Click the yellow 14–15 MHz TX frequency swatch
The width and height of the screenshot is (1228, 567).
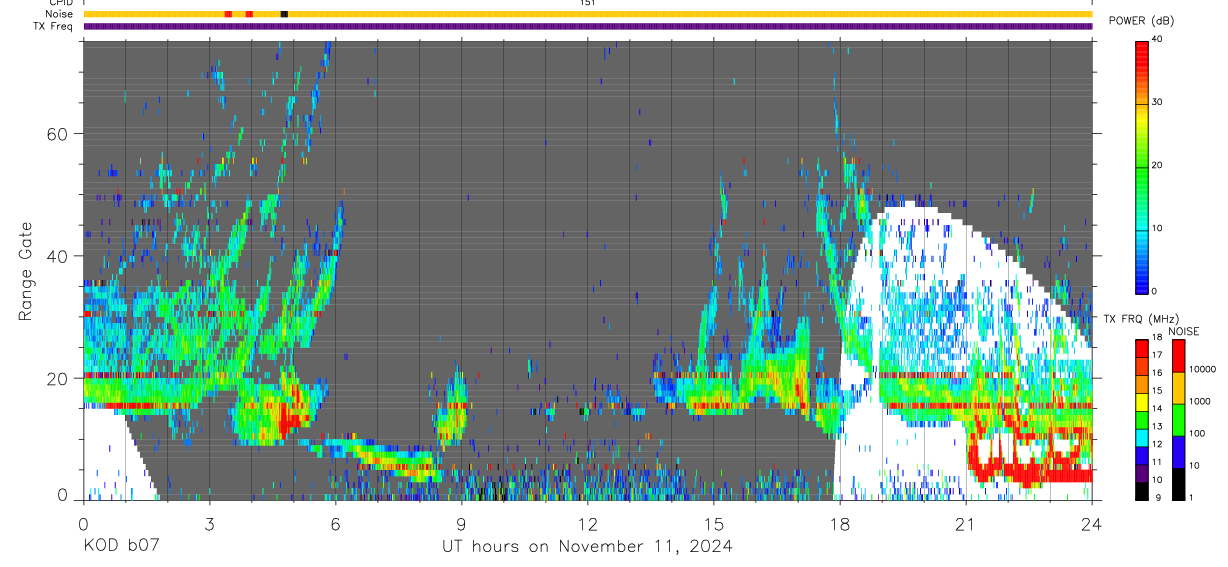[1142, 401]
